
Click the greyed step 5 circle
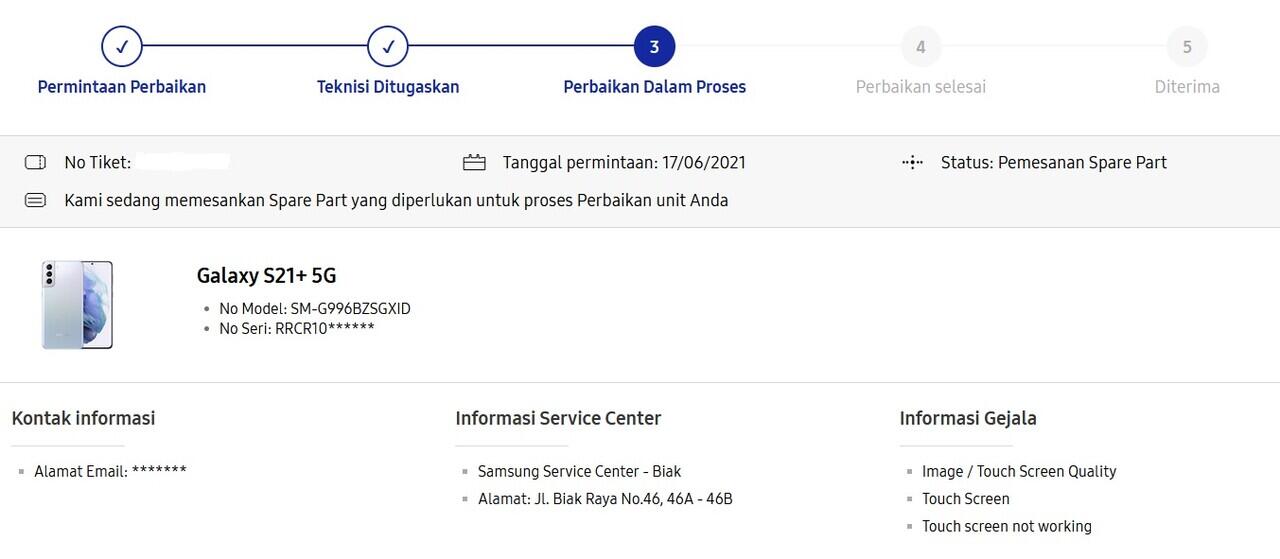(x=1187, y=46)
